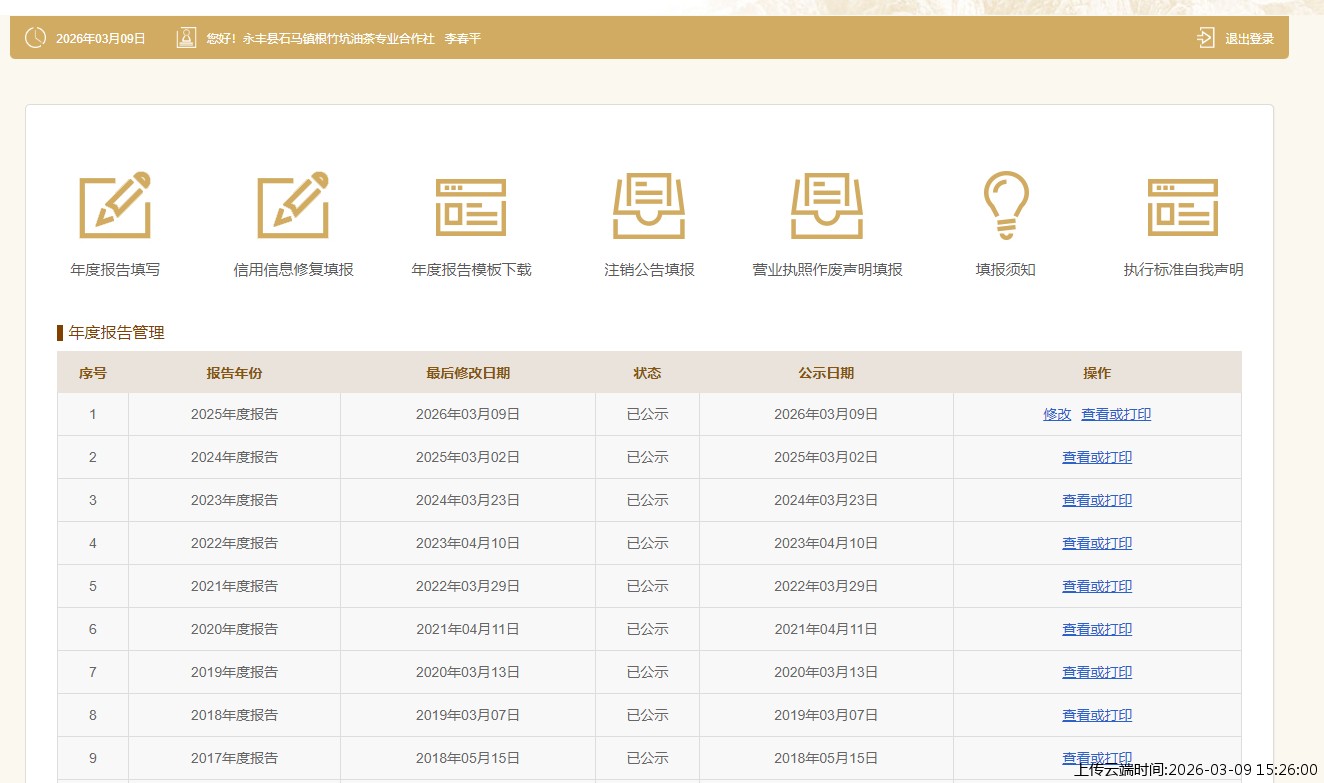This screenshot has height=783, width=1324.
Task: Click the 退出登录 text
Action: coord(1250,39)
